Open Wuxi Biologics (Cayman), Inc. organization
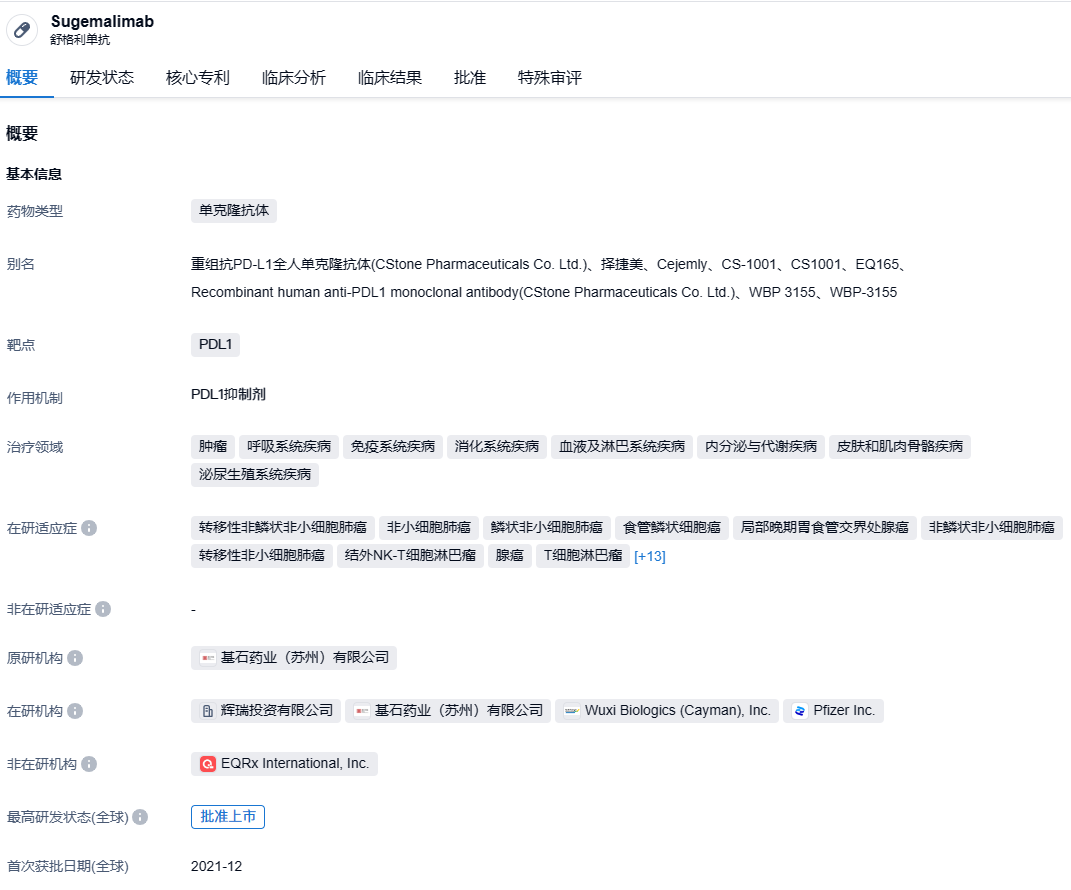 [666, 711]
